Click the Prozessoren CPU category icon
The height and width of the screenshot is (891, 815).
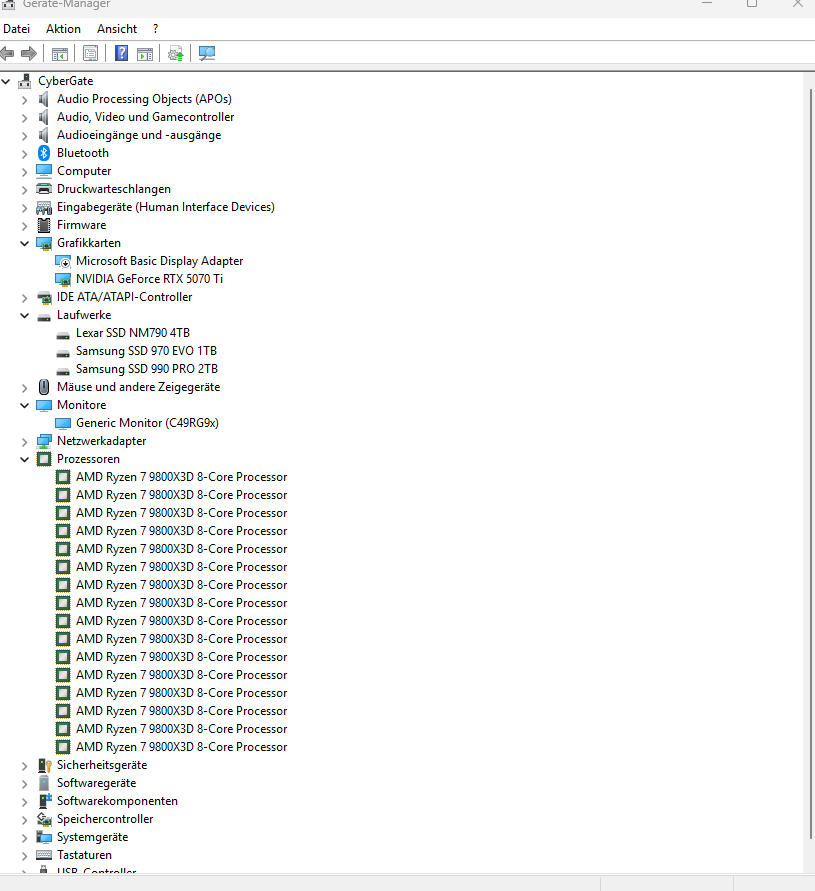[44, 459]
